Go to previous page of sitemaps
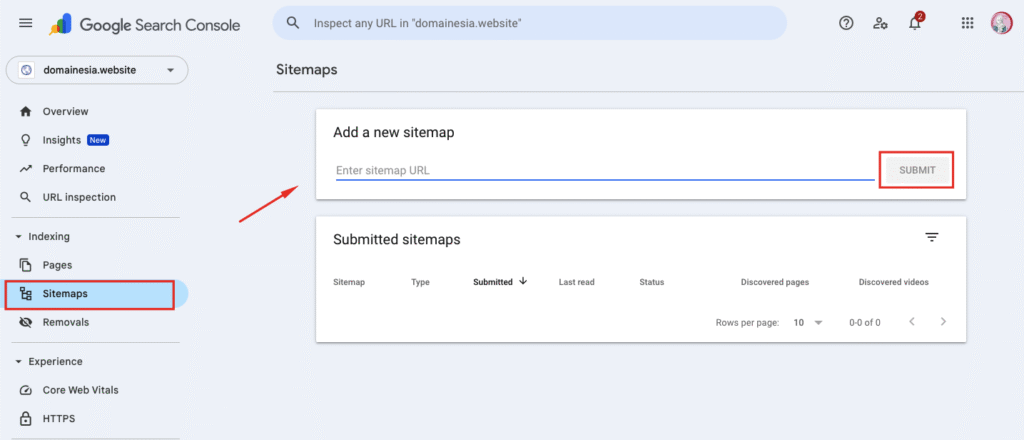1024x440 pixels. pos(912,321)
